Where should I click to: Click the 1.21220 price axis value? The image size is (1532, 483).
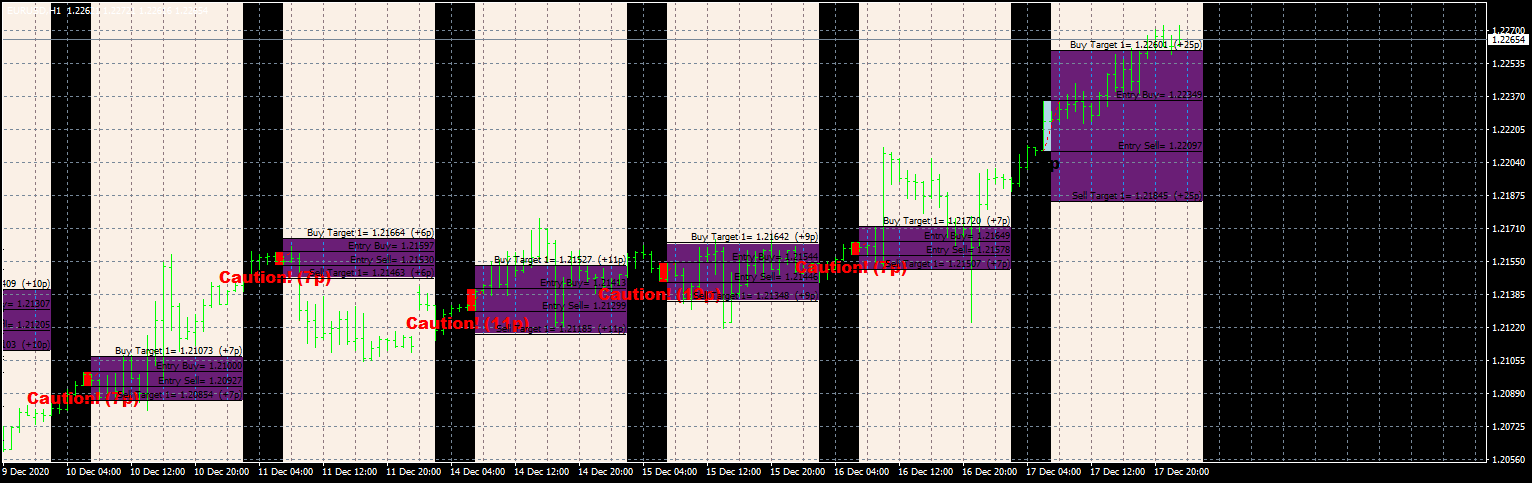click(1508, 328)
